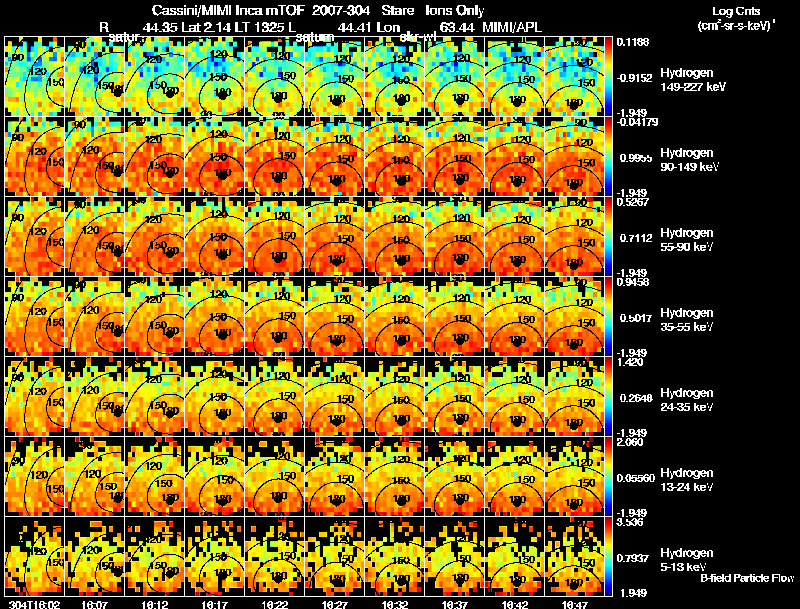Click the '304T16:02' time axis label
The height and width of the screenshot is (609, 800).
click(34, 604)
